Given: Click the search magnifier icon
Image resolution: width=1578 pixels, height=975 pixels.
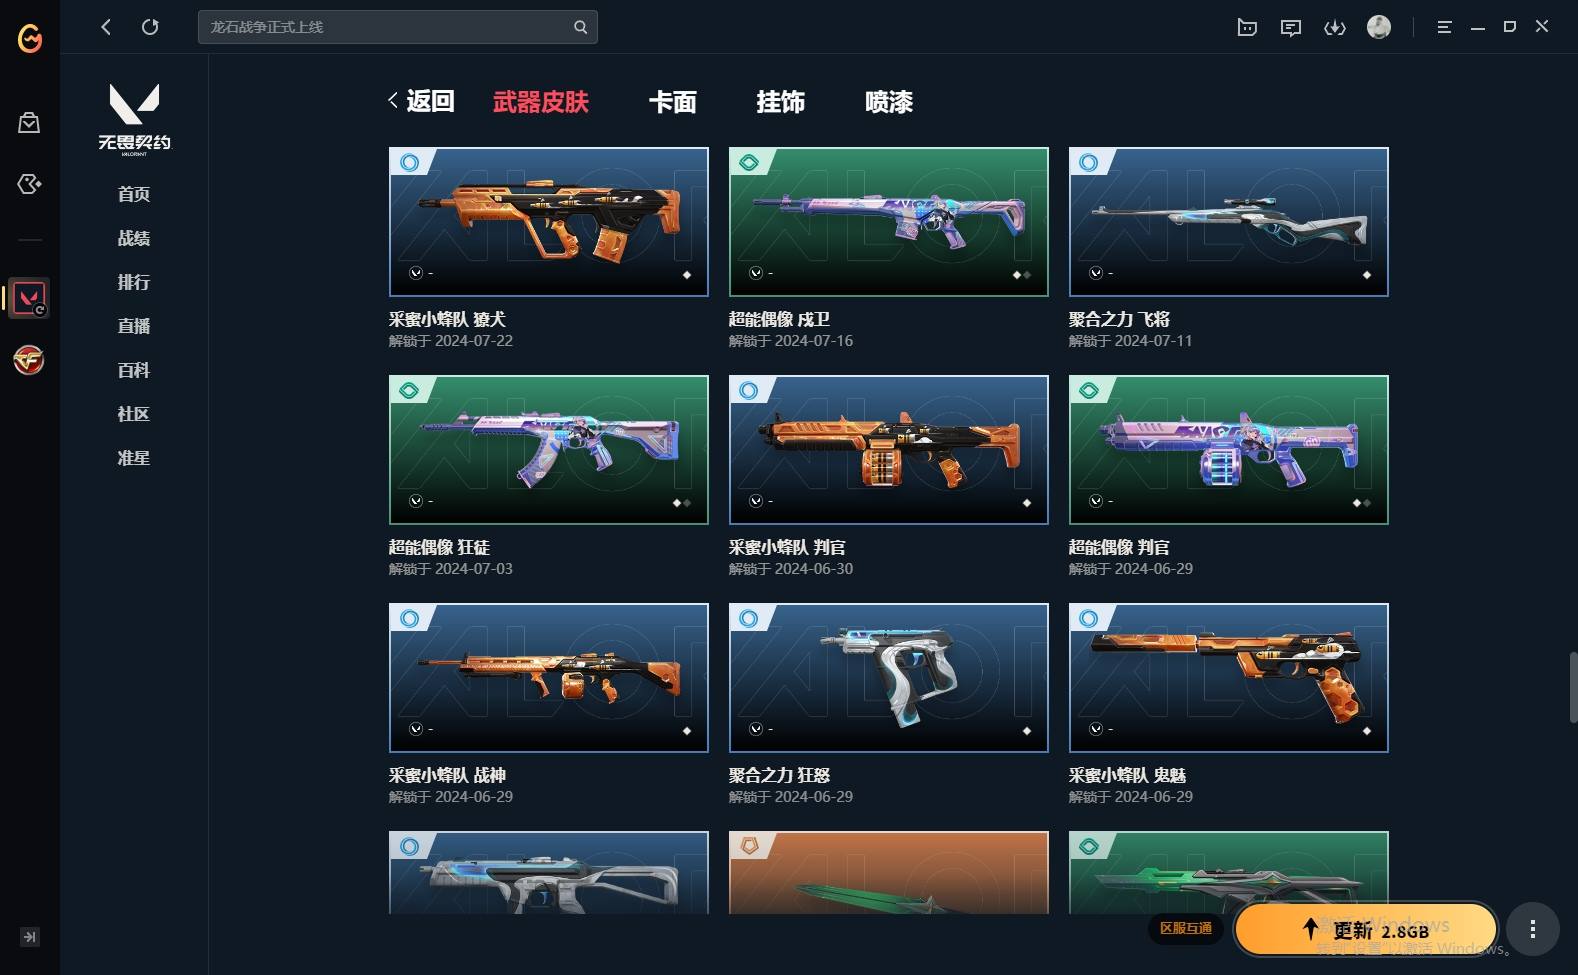Looking at the screenshot, I should tap(580, 27).
